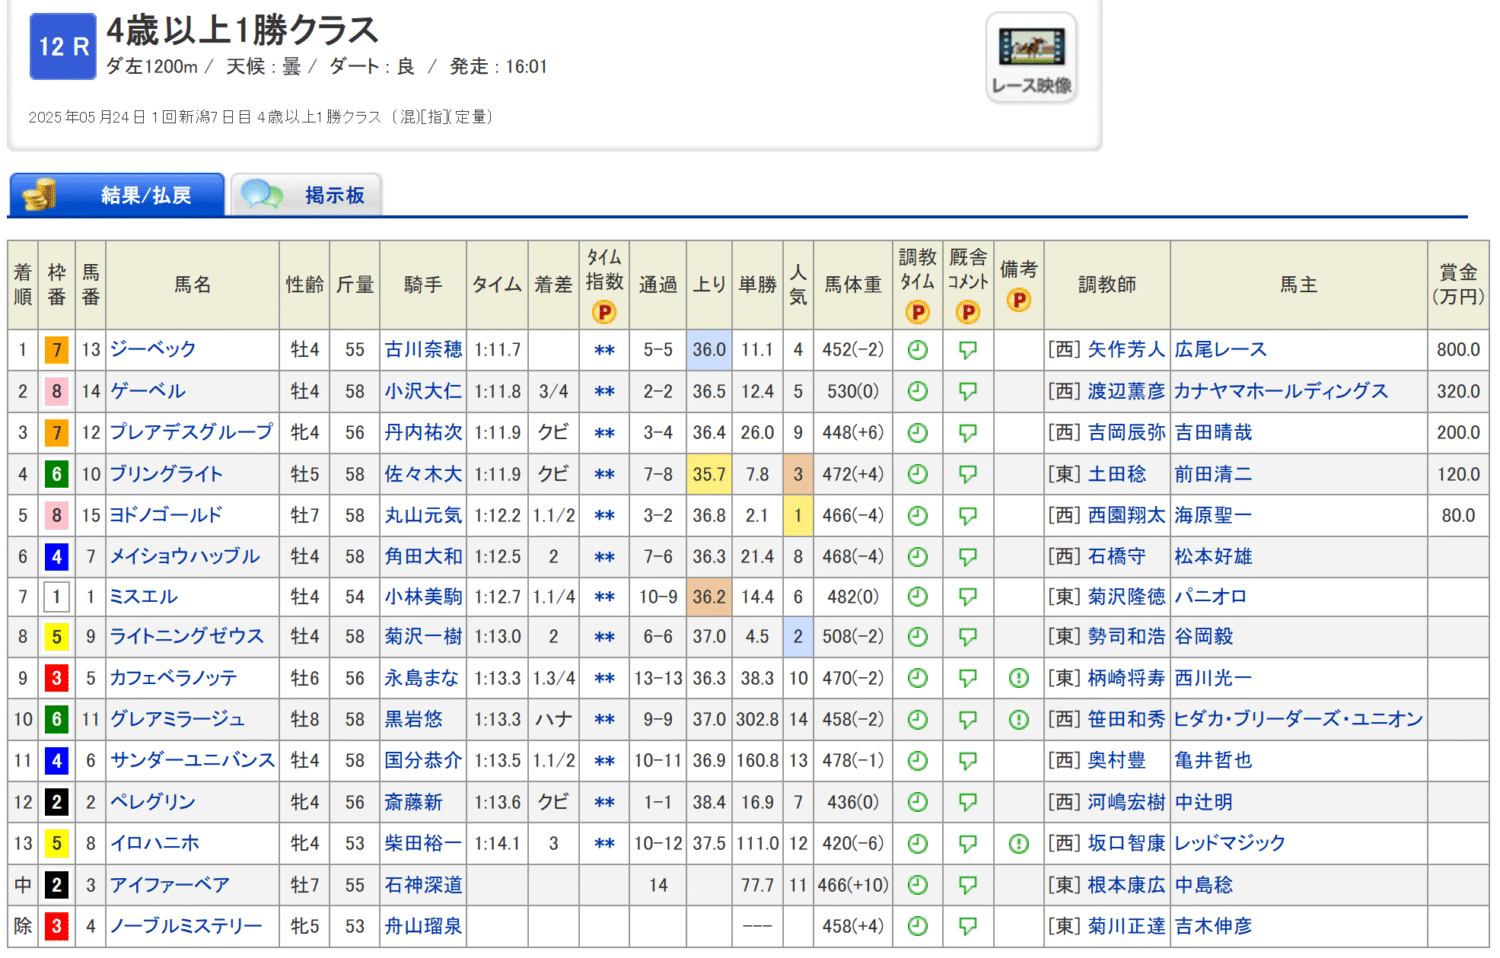This screenshot has width=1500, height=958.
Task: Open trainer link 矢作芳人
Action: [1125, 350]
